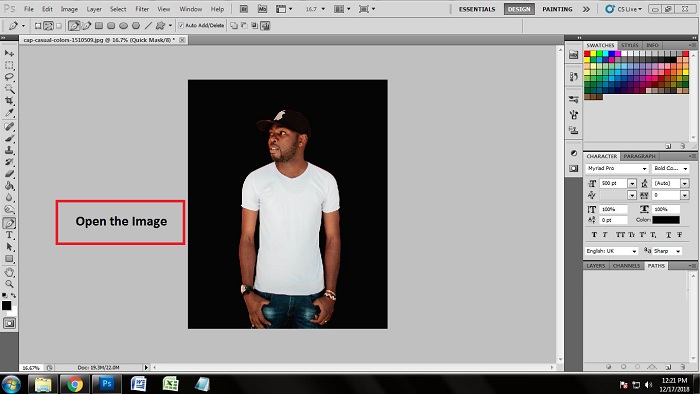Enable Paths mode in options bar

[x=48, y=26]
